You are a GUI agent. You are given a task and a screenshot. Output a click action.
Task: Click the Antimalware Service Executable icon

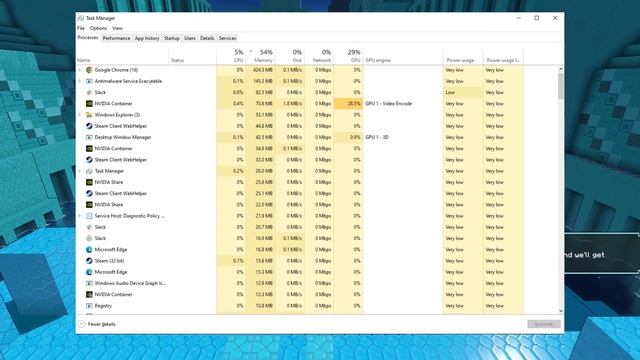tap(89, 81)
